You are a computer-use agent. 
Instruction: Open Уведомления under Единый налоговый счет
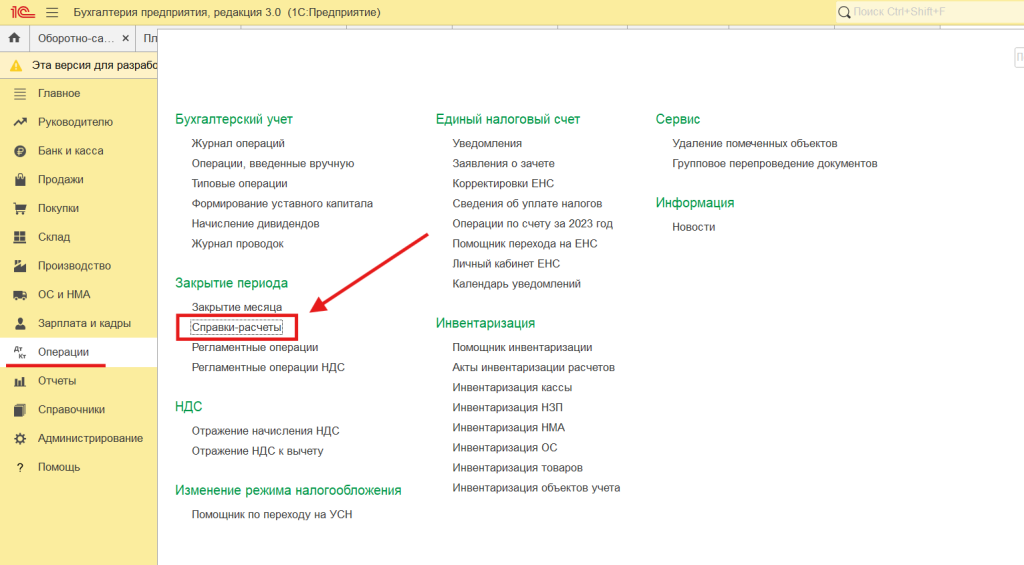[487, 143]
